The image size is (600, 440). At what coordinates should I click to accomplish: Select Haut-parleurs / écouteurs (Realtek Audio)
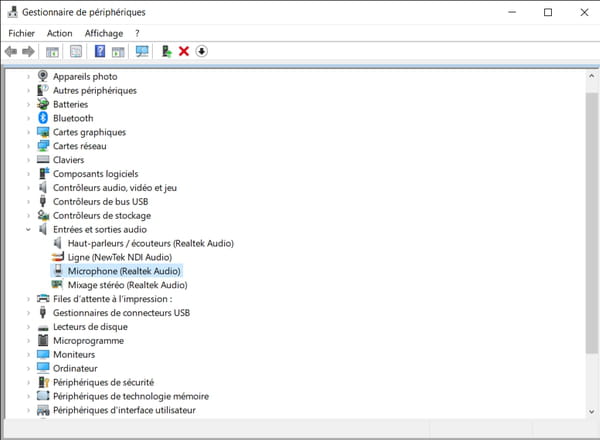[x=151, y=243]
